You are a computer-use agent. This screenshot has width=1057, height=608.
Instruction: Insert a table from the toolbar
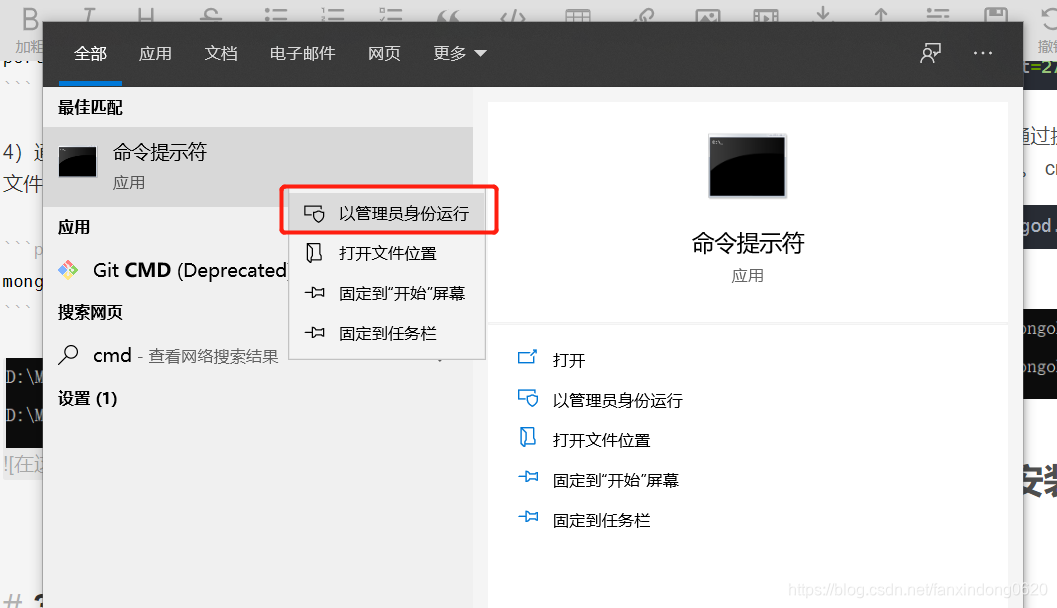pos(578,14)
